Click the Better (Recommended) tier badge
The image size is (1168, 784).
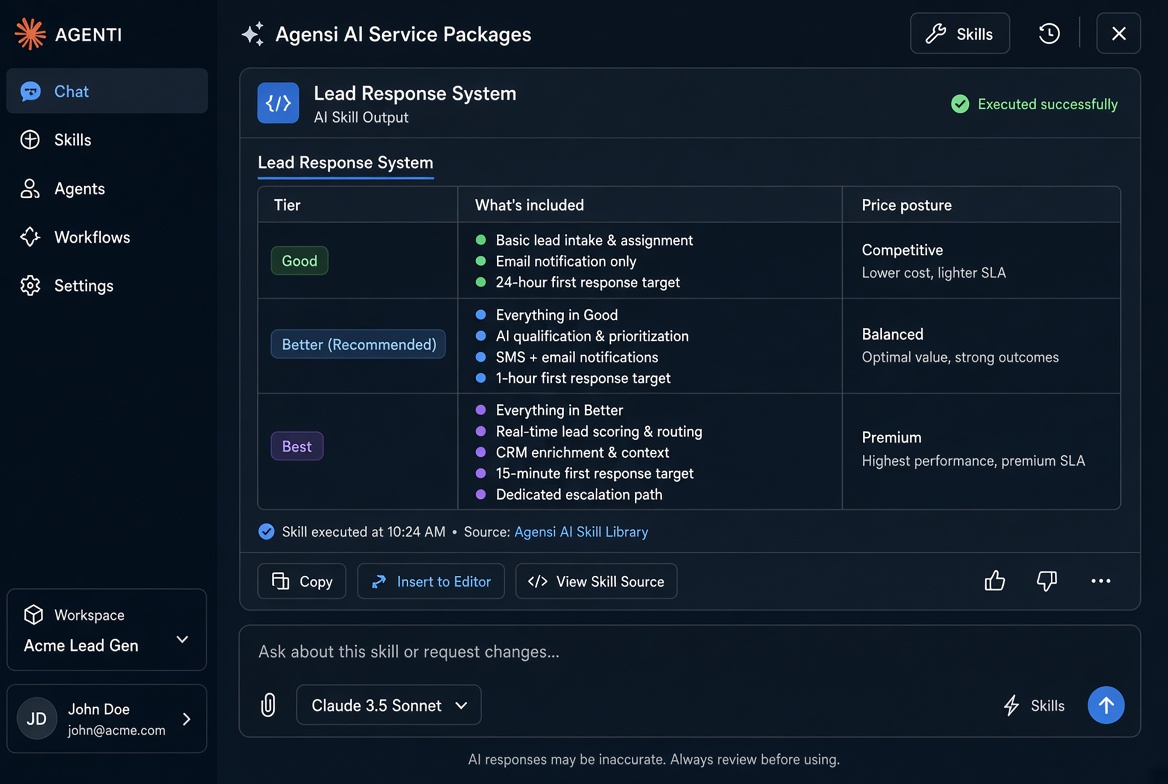tap(358, 344)
